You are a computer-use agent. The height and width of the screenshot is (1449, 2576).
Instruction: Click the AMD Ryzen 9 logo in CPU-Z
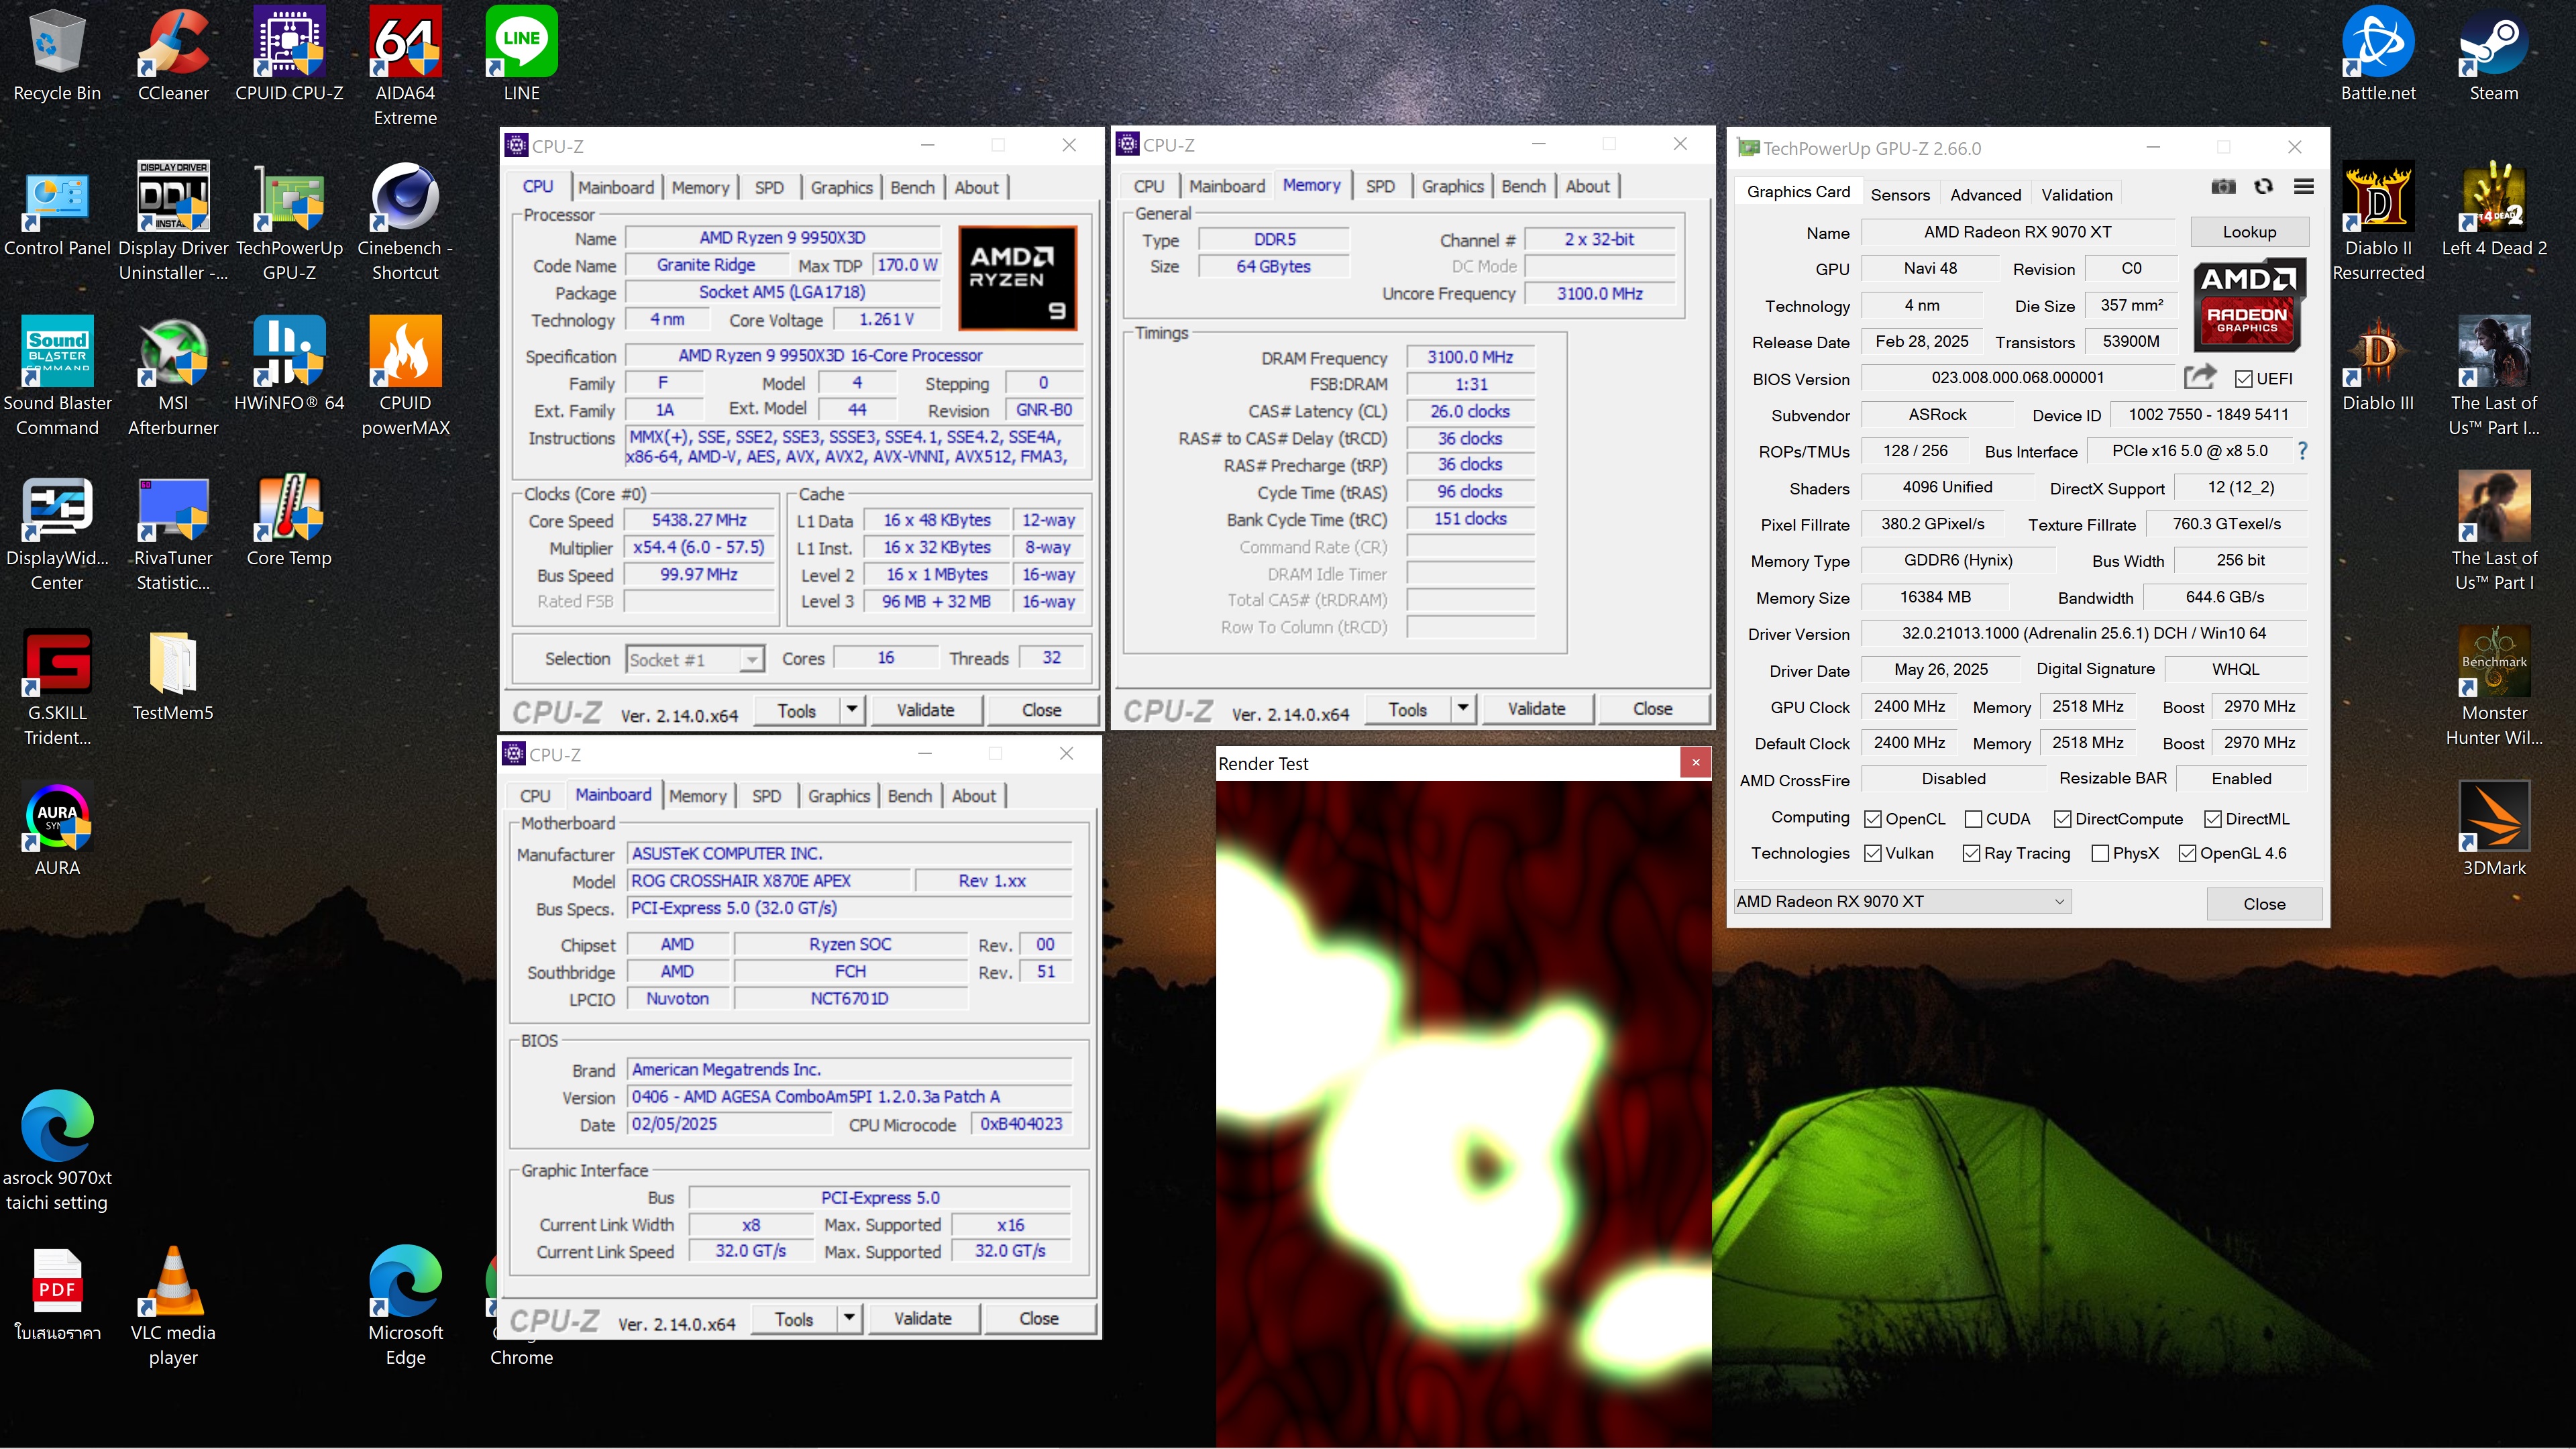[1017, 278]
